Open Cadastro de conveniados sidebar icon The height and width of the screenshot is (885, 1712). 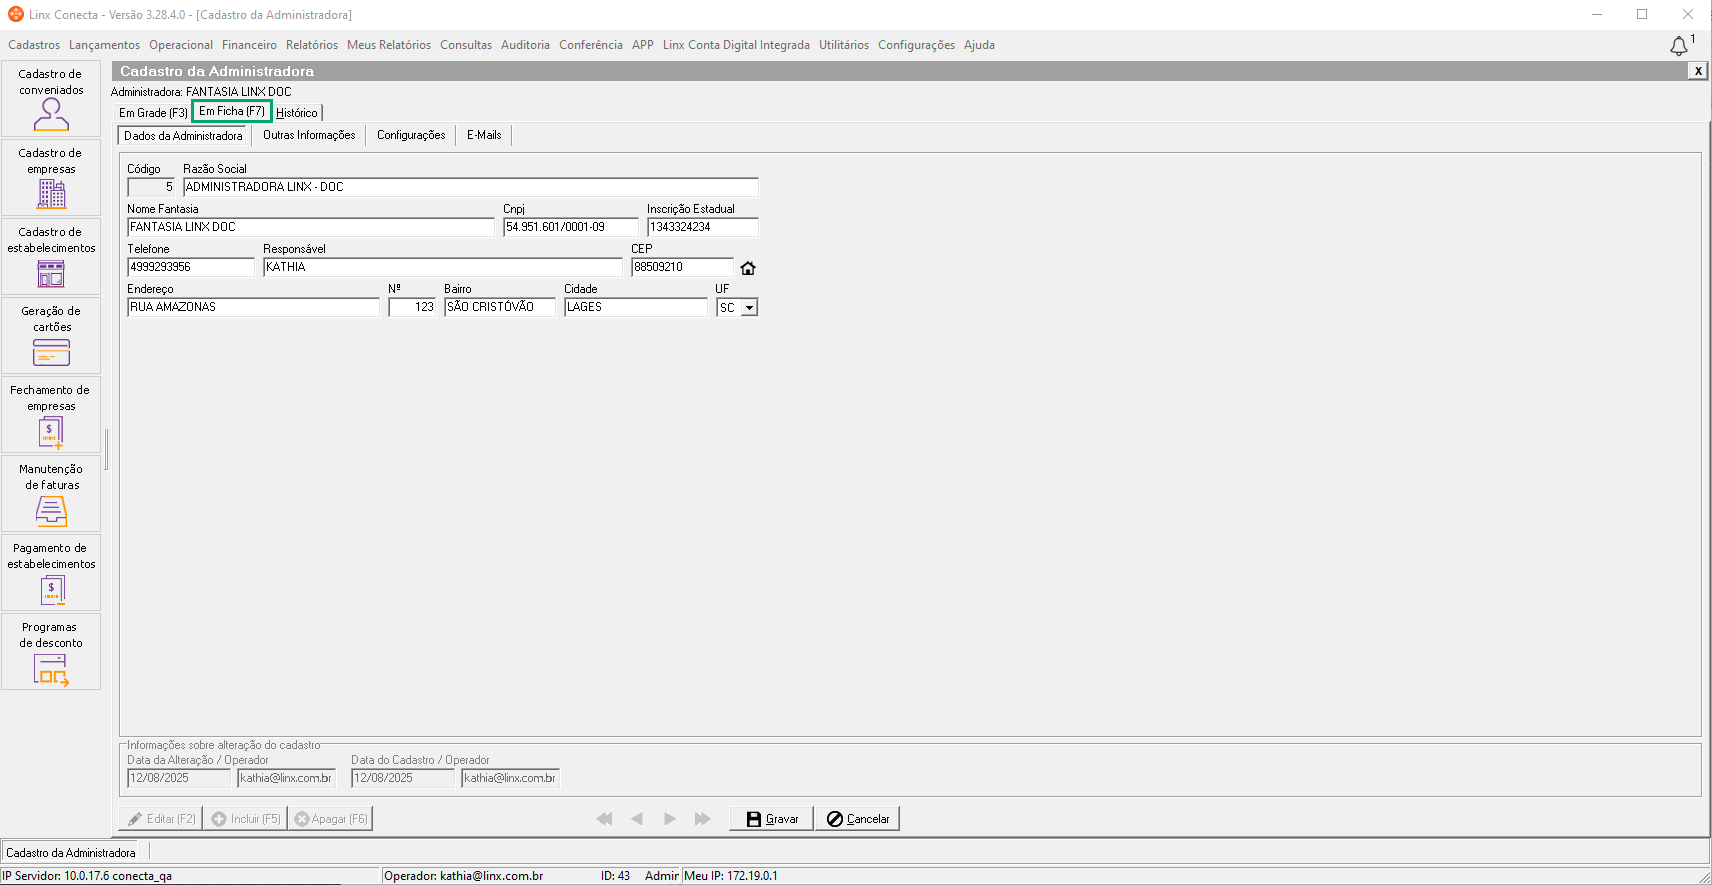pyautogui.click(x=51, y=99)
